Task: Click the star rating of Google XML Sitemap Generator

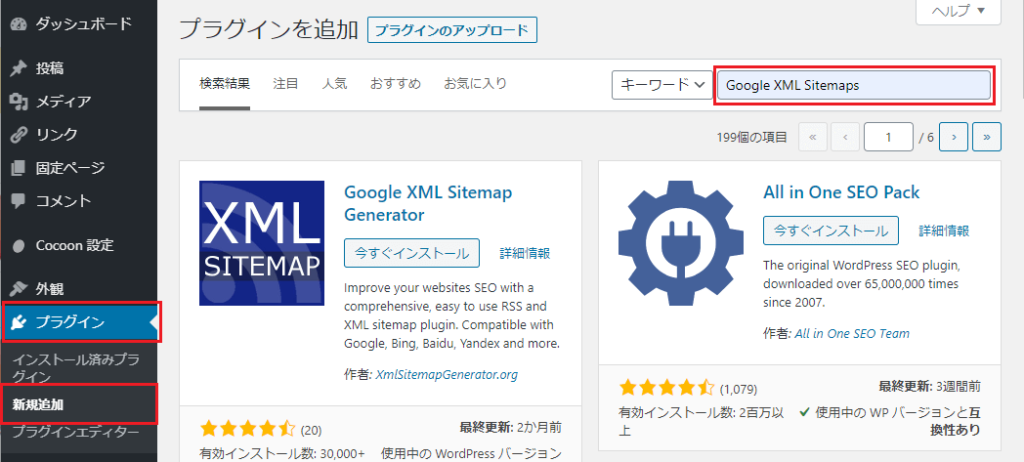Action: [248, 429]
